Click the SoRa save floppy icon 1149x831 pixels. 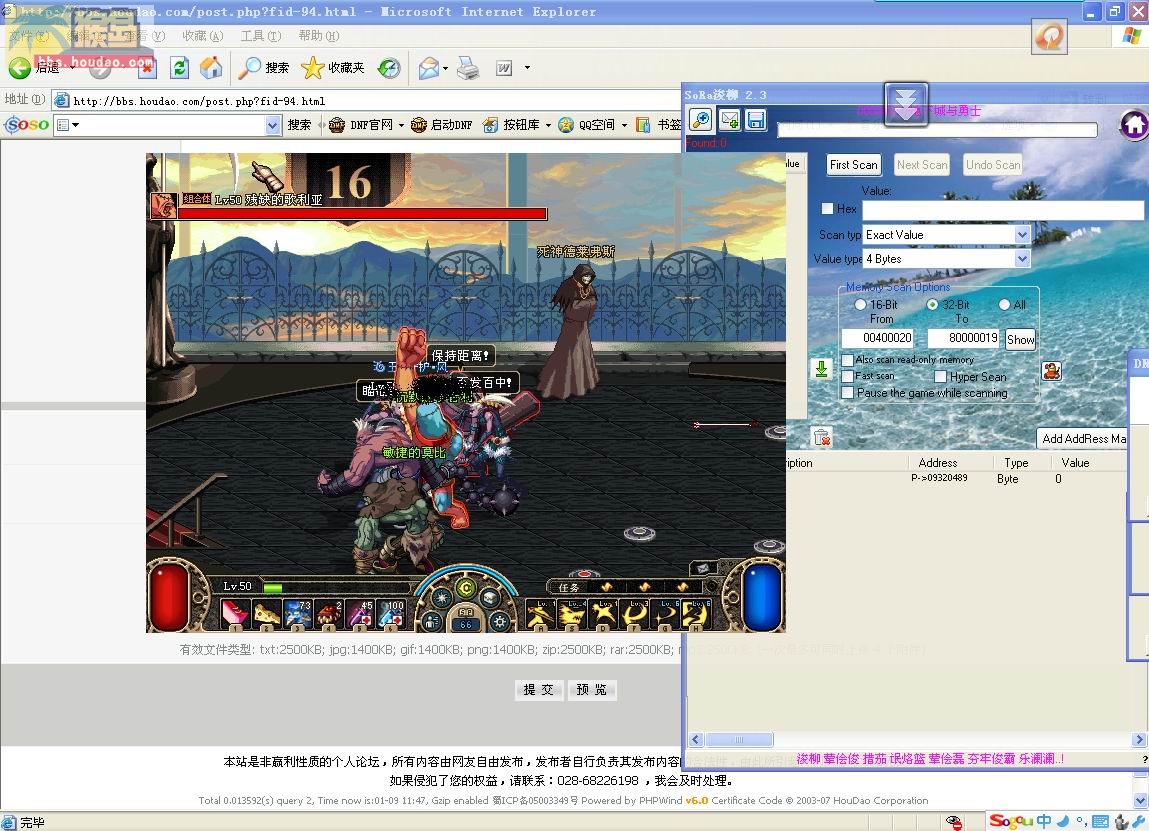[755, 119]
